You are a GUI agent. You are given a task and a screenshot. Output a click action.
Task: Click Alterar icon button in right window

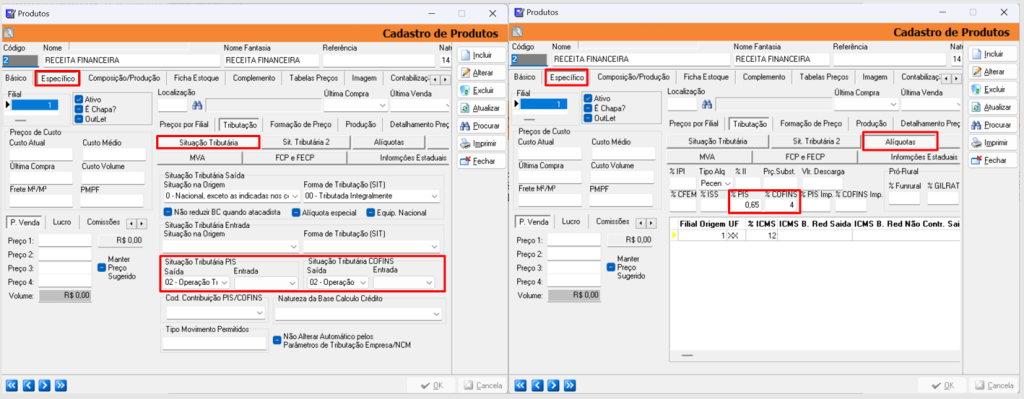[992, 72]
